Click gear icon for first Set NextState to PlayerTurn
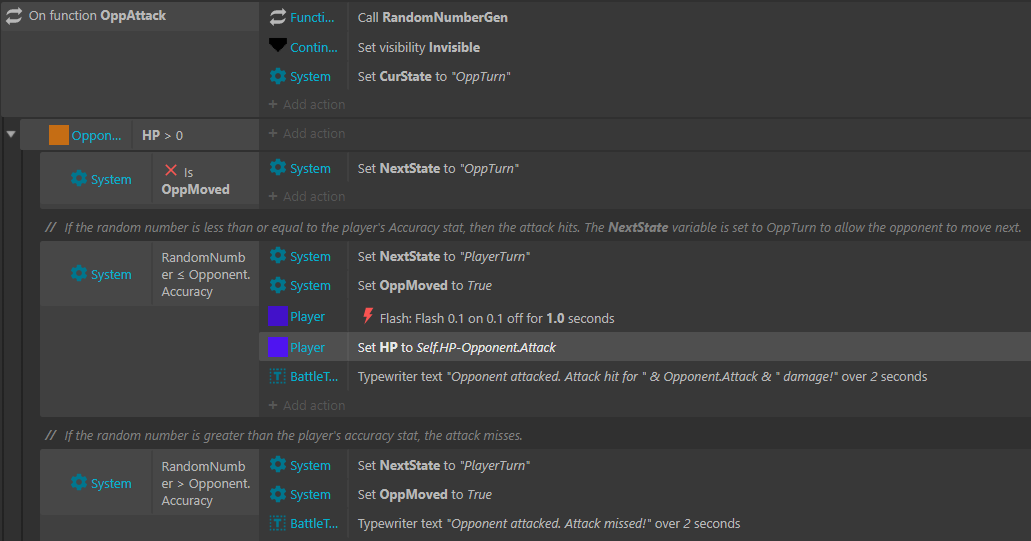Image resolution: width=1031 pixels, height=541 pixels. (277, 256)
